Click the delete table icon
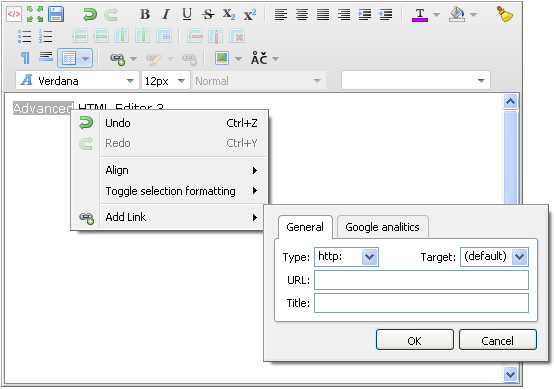Screen dimensions: 554x390 pos(237,36)
